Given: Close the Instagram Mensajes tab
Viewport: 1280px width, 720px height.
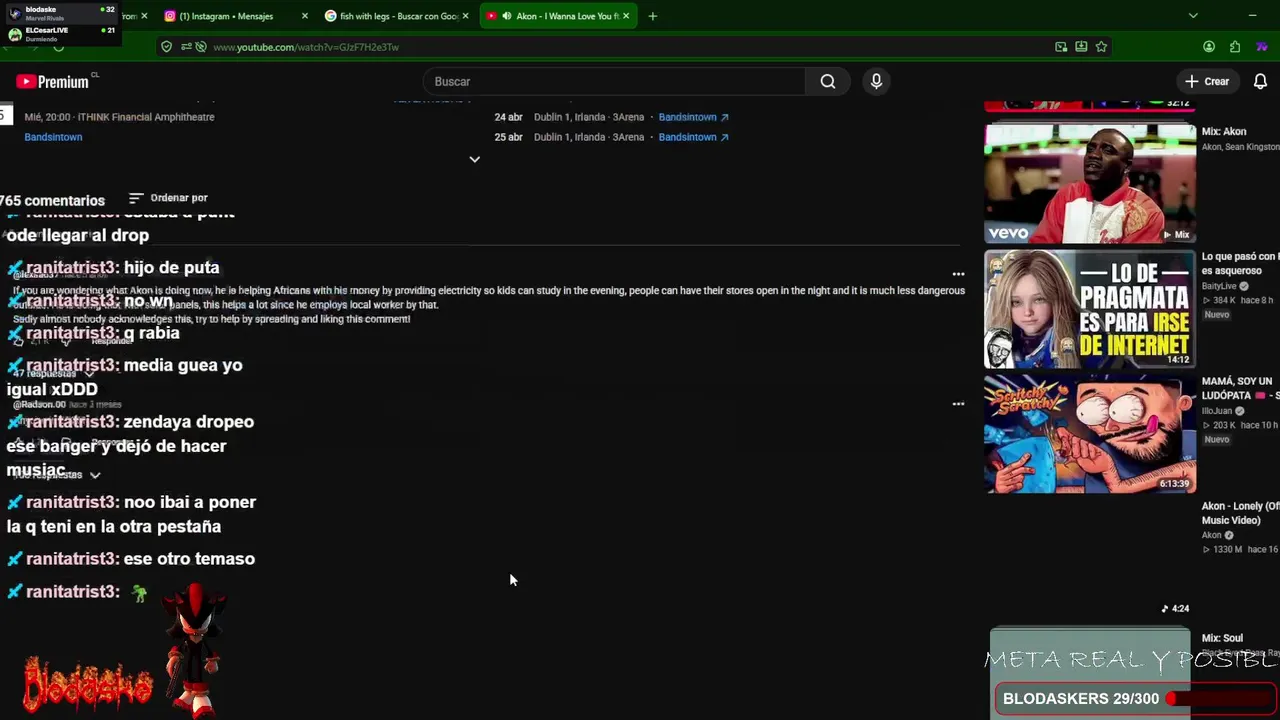Looking at the screenshot, I should 305,16.
